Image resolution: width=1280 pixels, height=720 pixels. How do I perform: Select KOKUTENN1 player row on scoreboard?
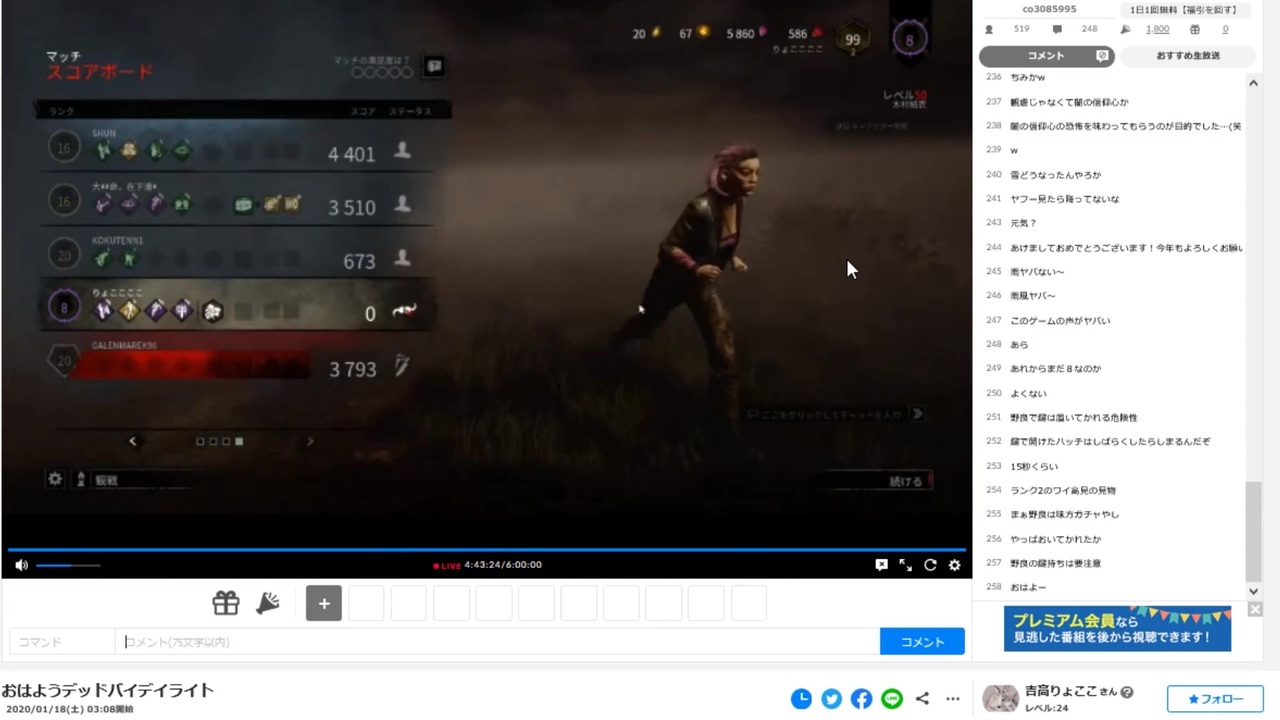(240, 256)
